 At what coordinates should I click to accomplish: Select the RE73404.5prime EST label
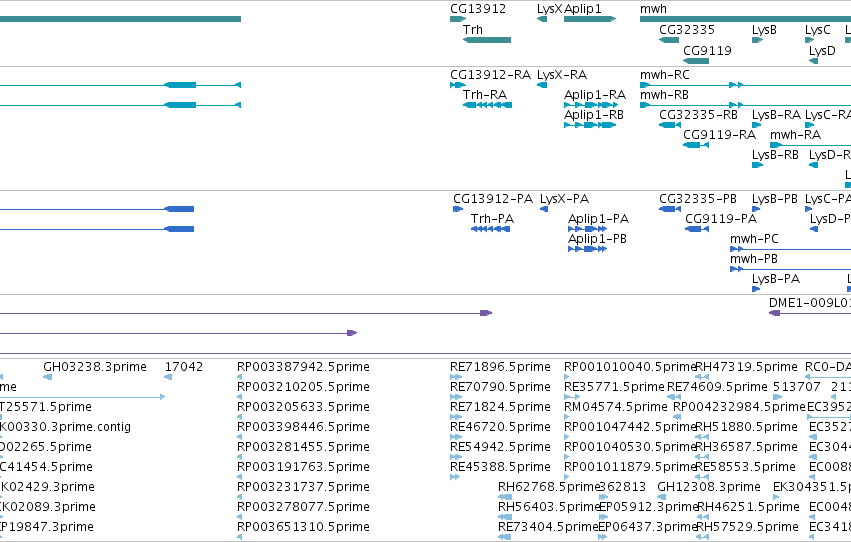[548, 527]
